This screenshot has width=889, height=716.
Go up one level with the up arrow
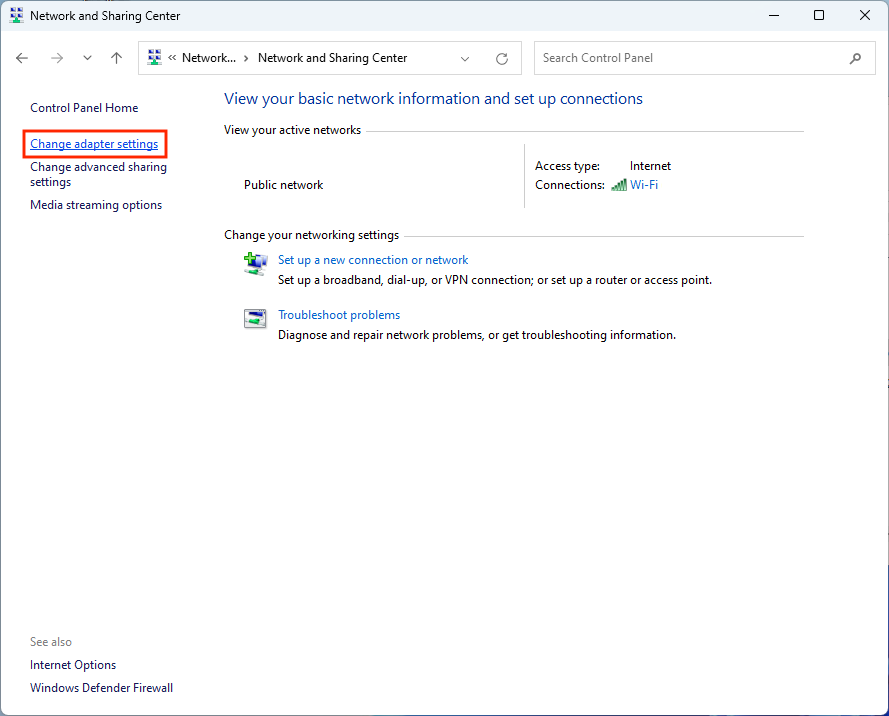(117, 58)
